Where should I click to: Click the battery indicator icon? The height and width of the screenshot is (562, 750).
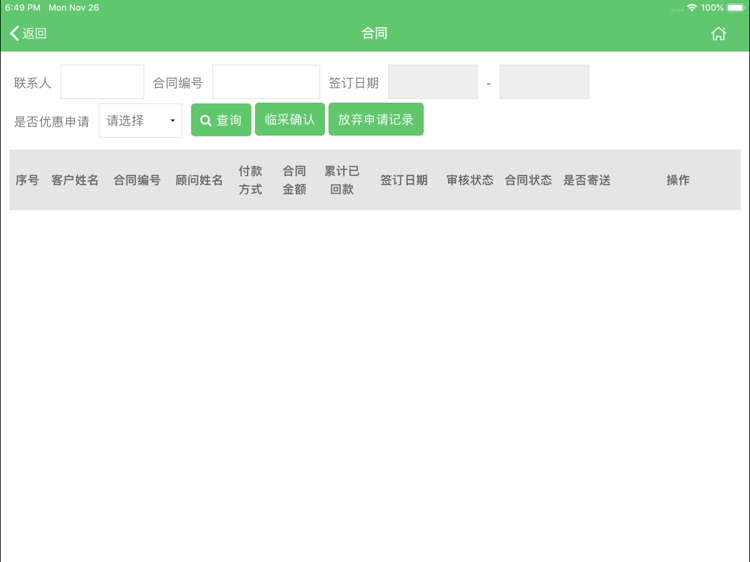pyautogui.click(x=735, y=8)
